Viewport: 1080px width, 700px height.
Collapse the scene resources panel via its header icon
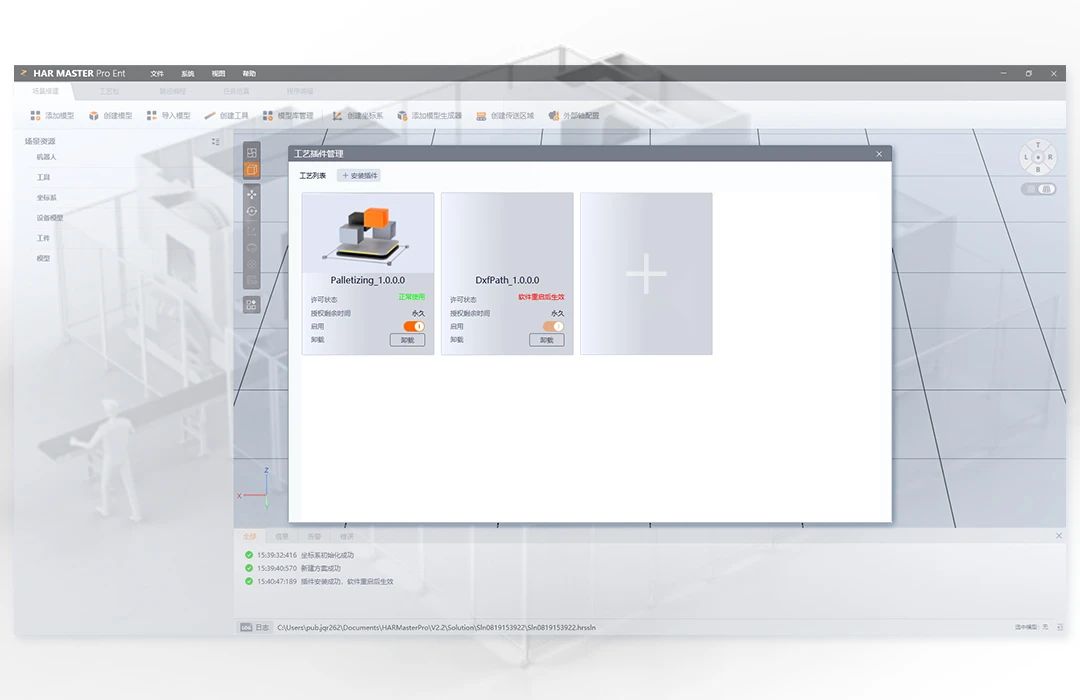[x=215, y=142]
